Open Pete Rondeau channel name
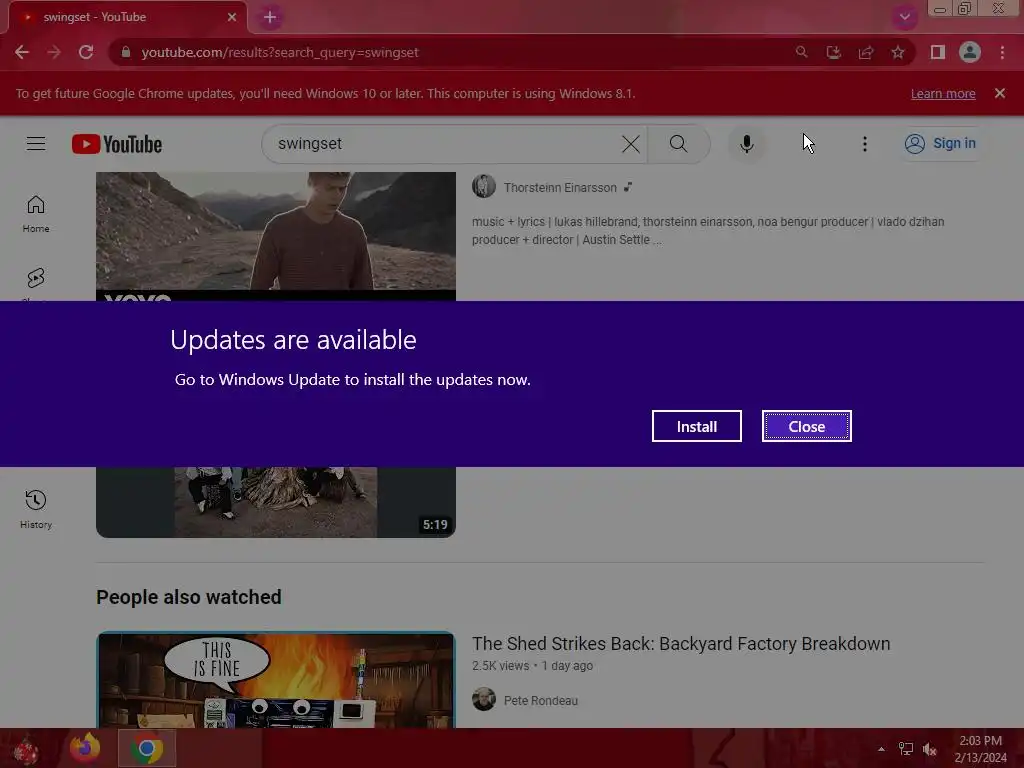Viewport: 1024px width, 768px height. 541,700
